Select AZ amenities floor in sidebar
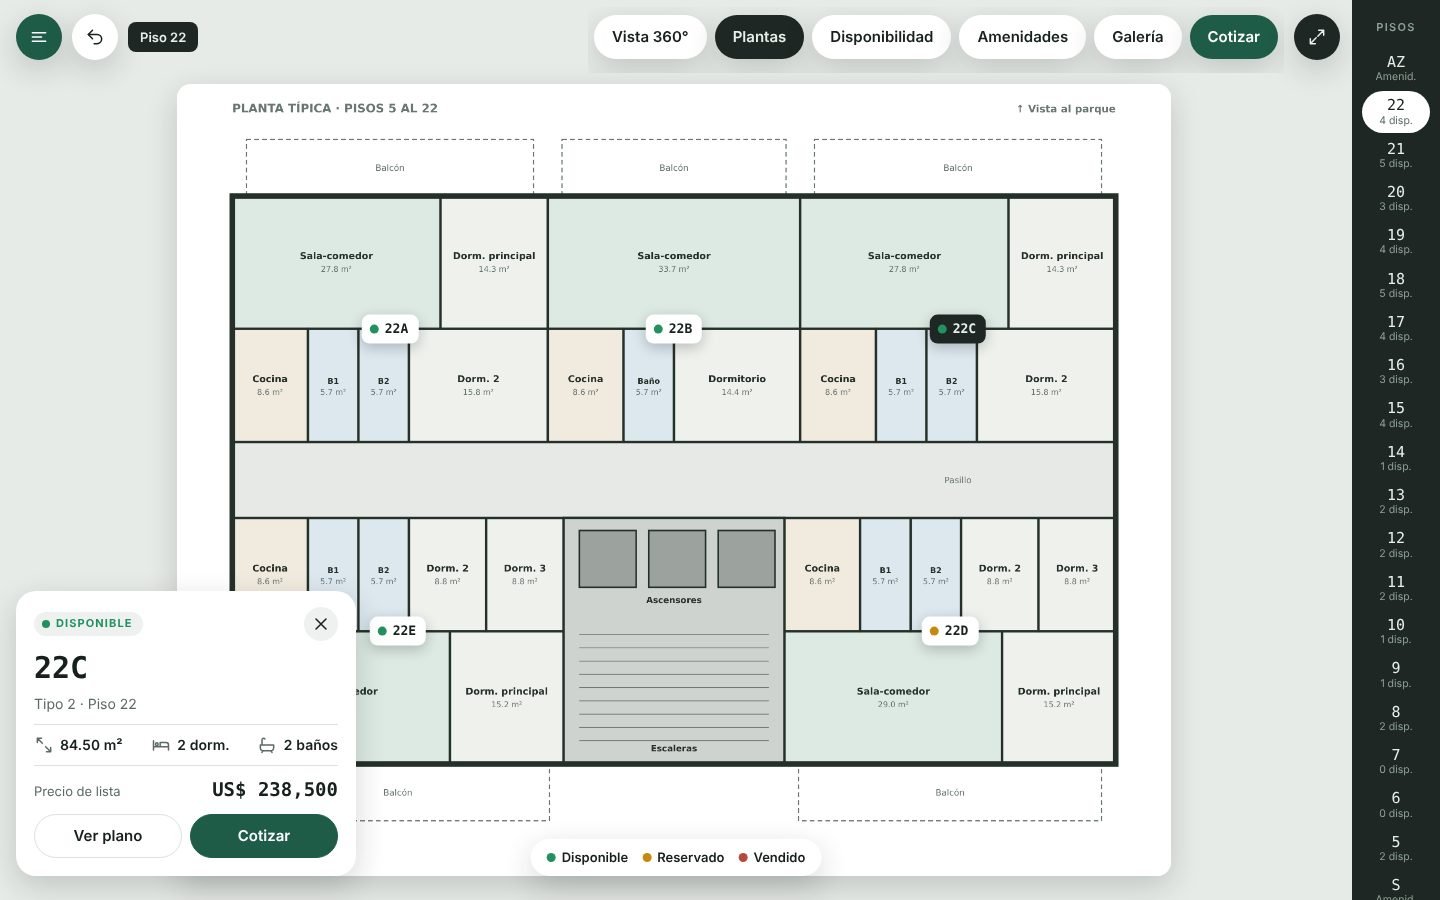1440x900 pixels. click(1396, 68)
